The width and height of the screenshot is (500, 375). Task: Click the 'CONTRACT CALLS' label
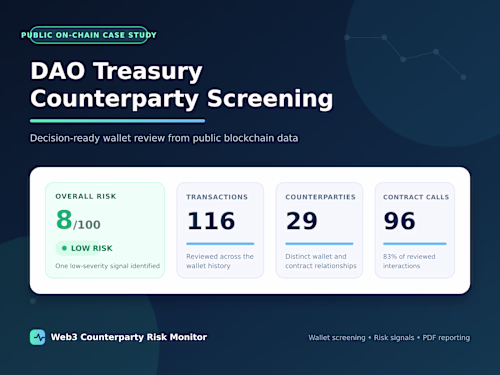(416, 197)
